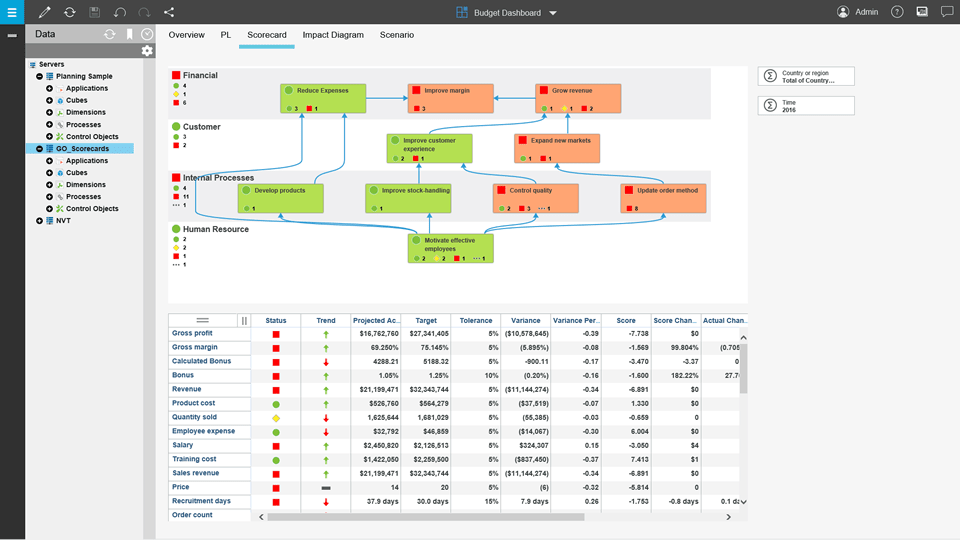This screenshot has width=960, height=540.
Task: Collapse the side panel with minus button
Action: [12, 35]
